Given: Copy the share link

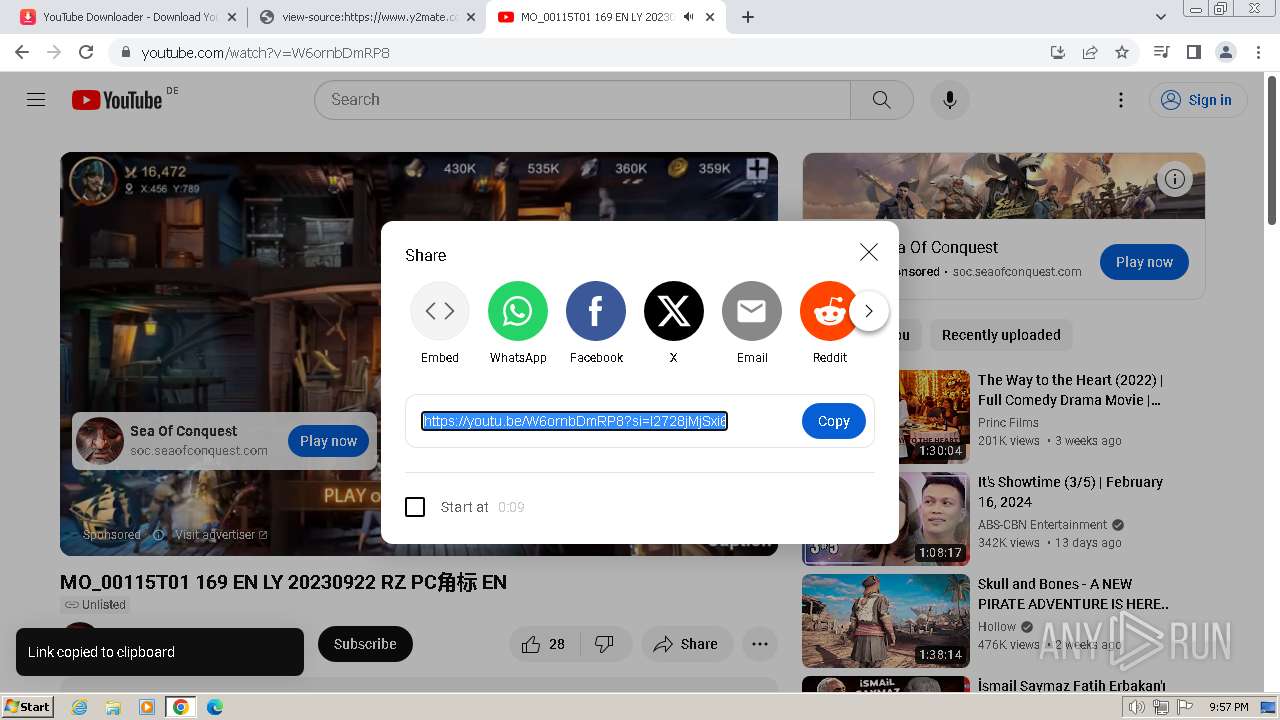Looking at the screenshot, I should 833,421.
